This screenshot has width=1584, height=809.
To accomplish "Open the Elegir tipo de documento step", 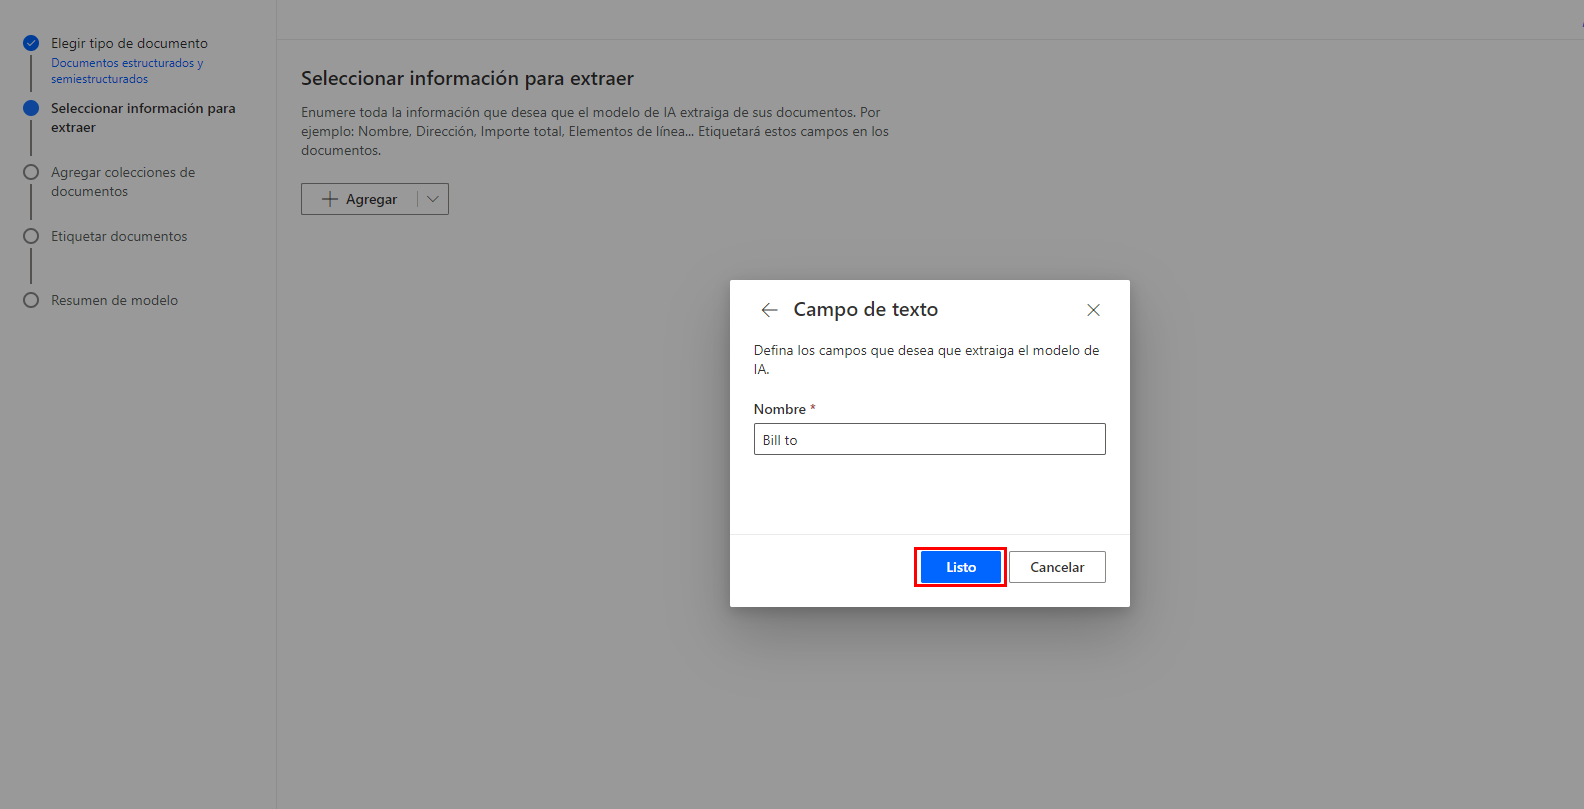I will click(130, 43).
